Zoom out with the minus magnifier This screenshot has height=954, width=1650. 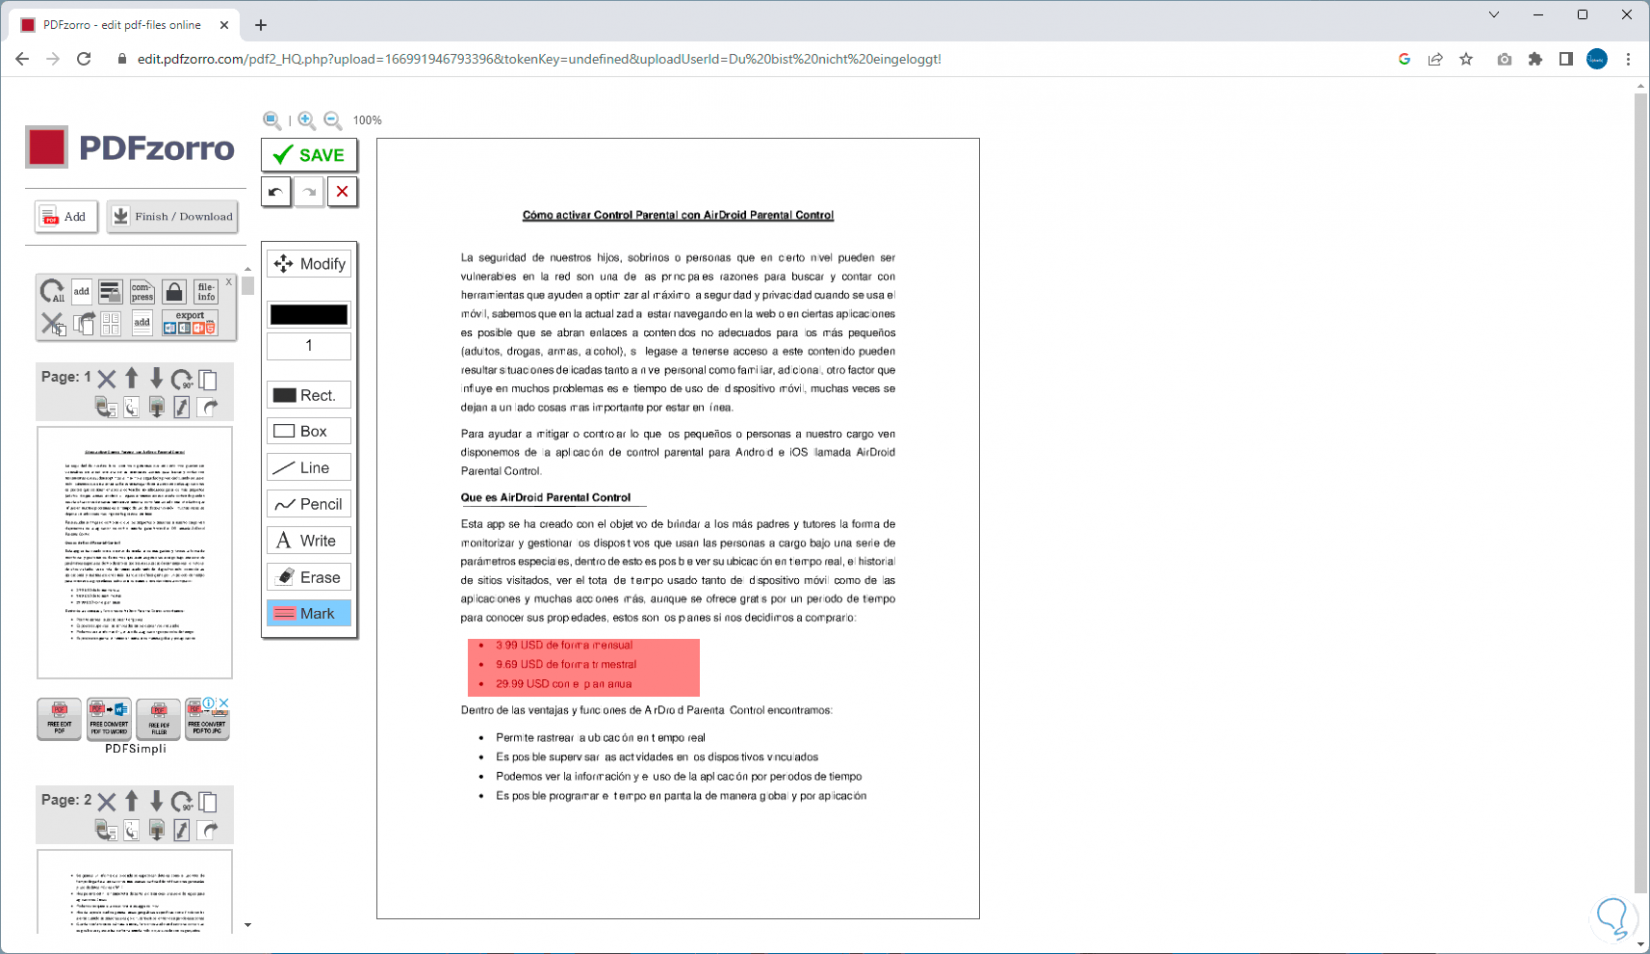(x=333, y=120)
